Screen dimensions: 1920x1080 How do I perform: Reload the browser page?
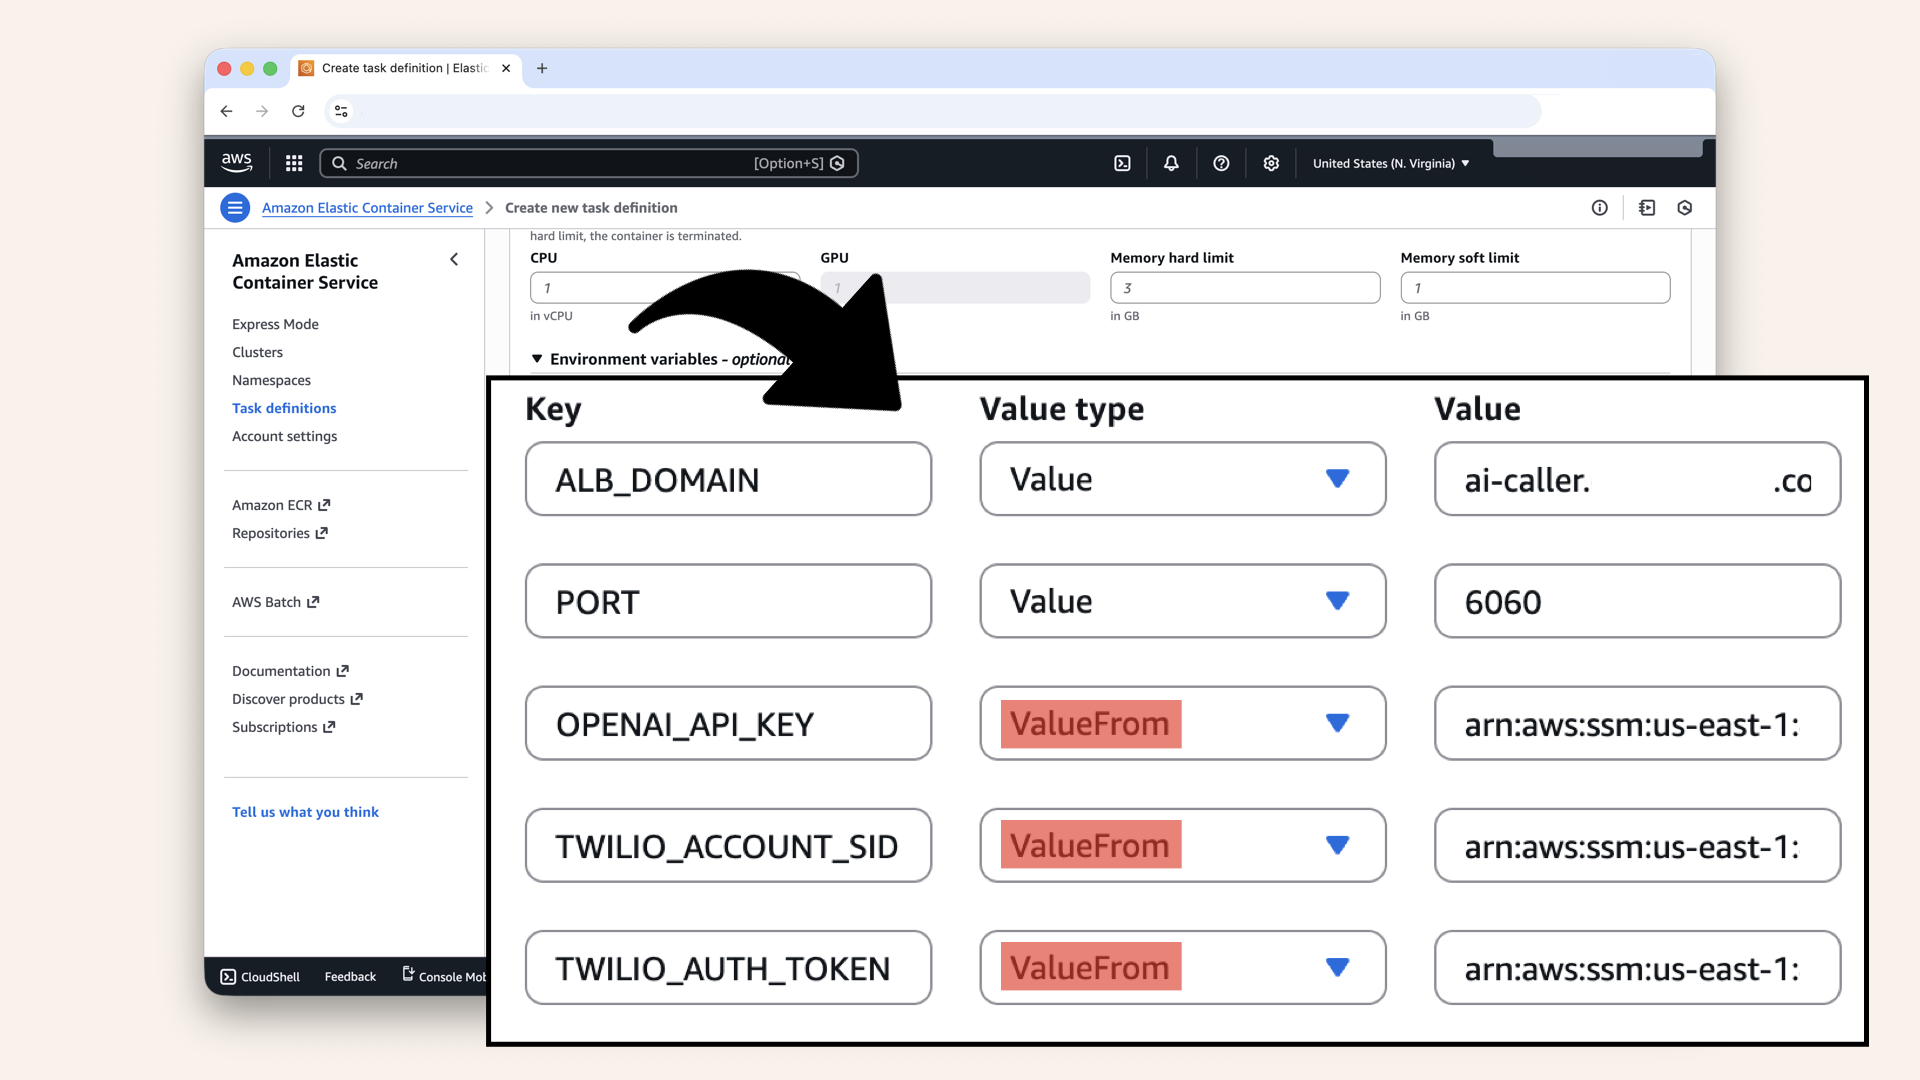pyautogui.click(x=298, y=111)
